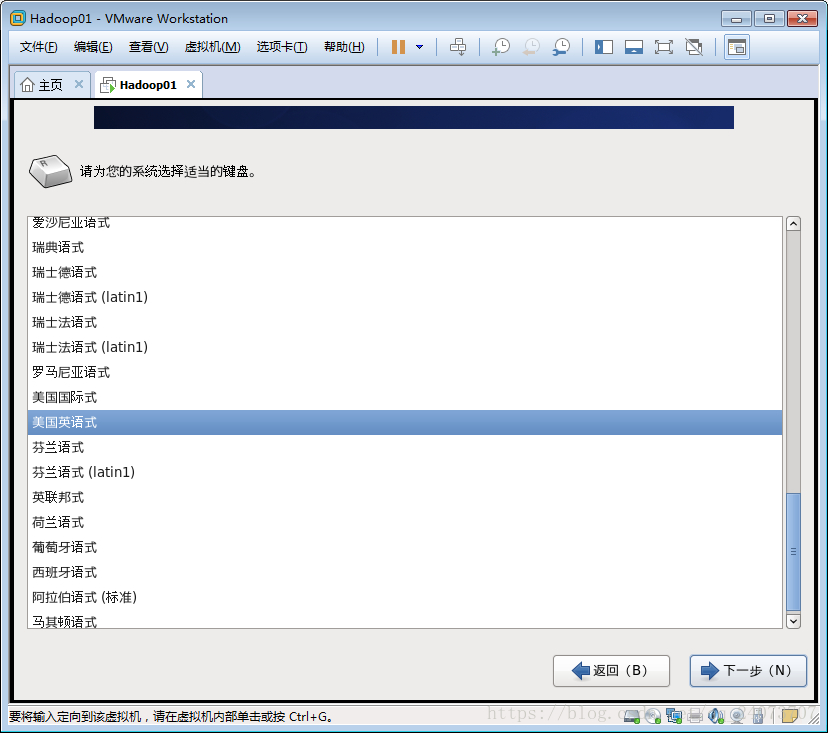This screenshot has height=733, width=828.
Task: Click the webcam device status icon
Action: [737, 716]
